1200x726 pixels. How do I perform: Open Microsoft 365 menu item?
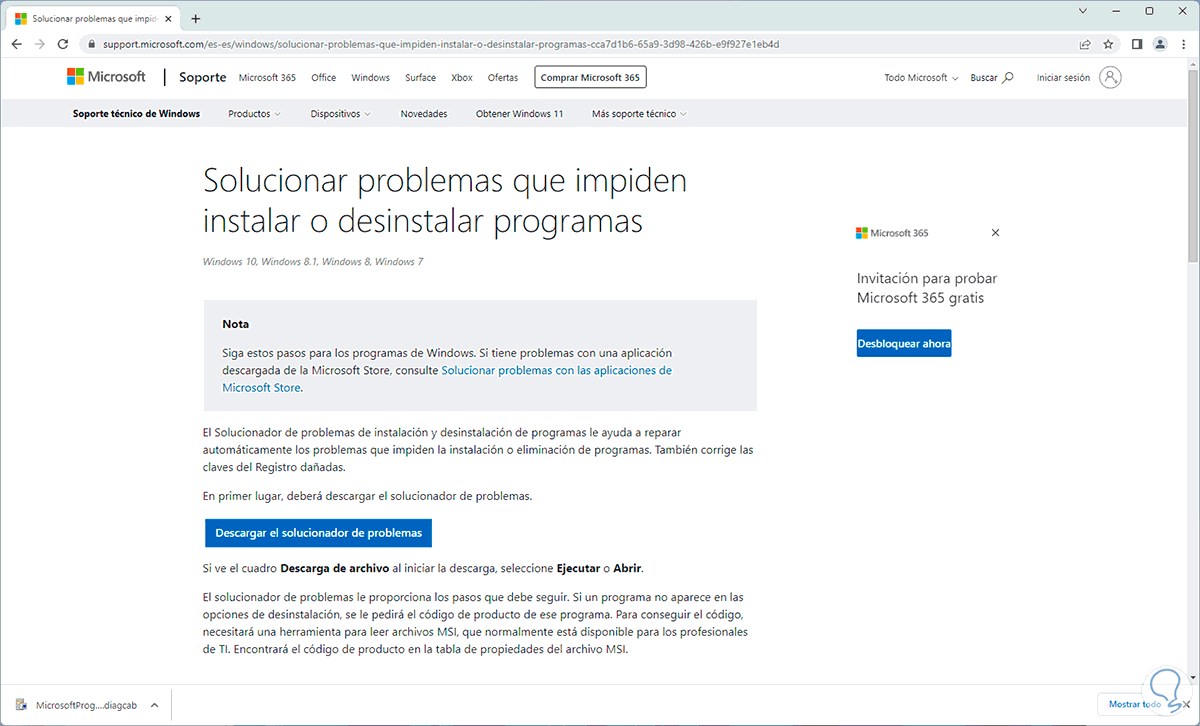[267, 77]
